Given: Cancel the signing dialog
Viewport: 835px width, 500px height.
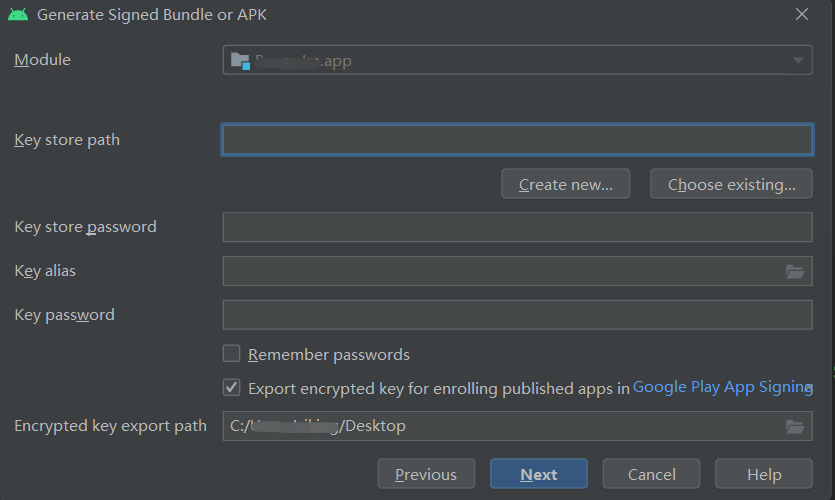Looking at the screenshot, I should (652, 474).
